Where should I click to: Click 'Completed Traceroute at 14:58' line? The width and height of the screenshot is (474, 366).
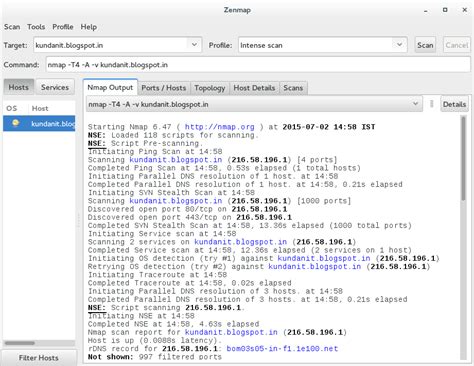click(189, 283)
